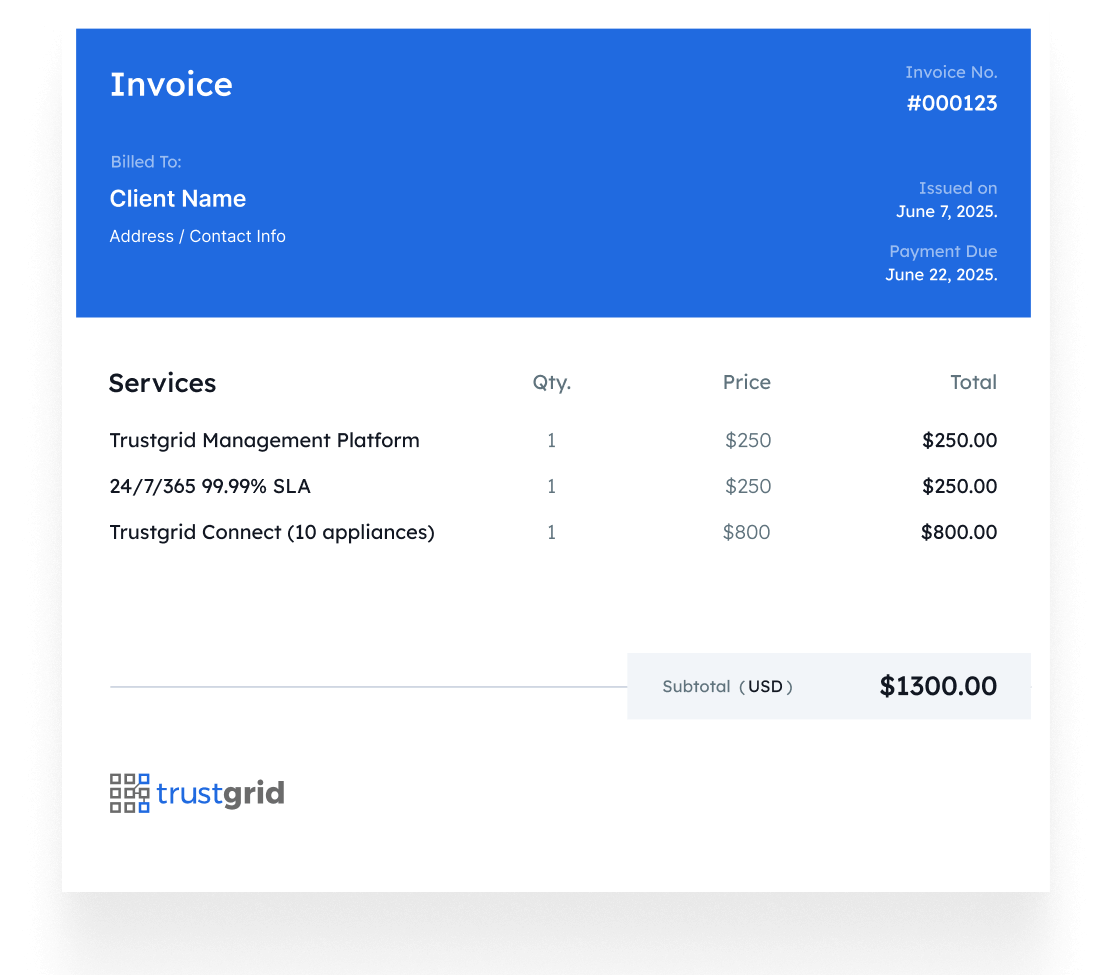This screenshot has width=1112, height=975.
Task: Click the Qty. column header
Action: click(x=552, y=383)
